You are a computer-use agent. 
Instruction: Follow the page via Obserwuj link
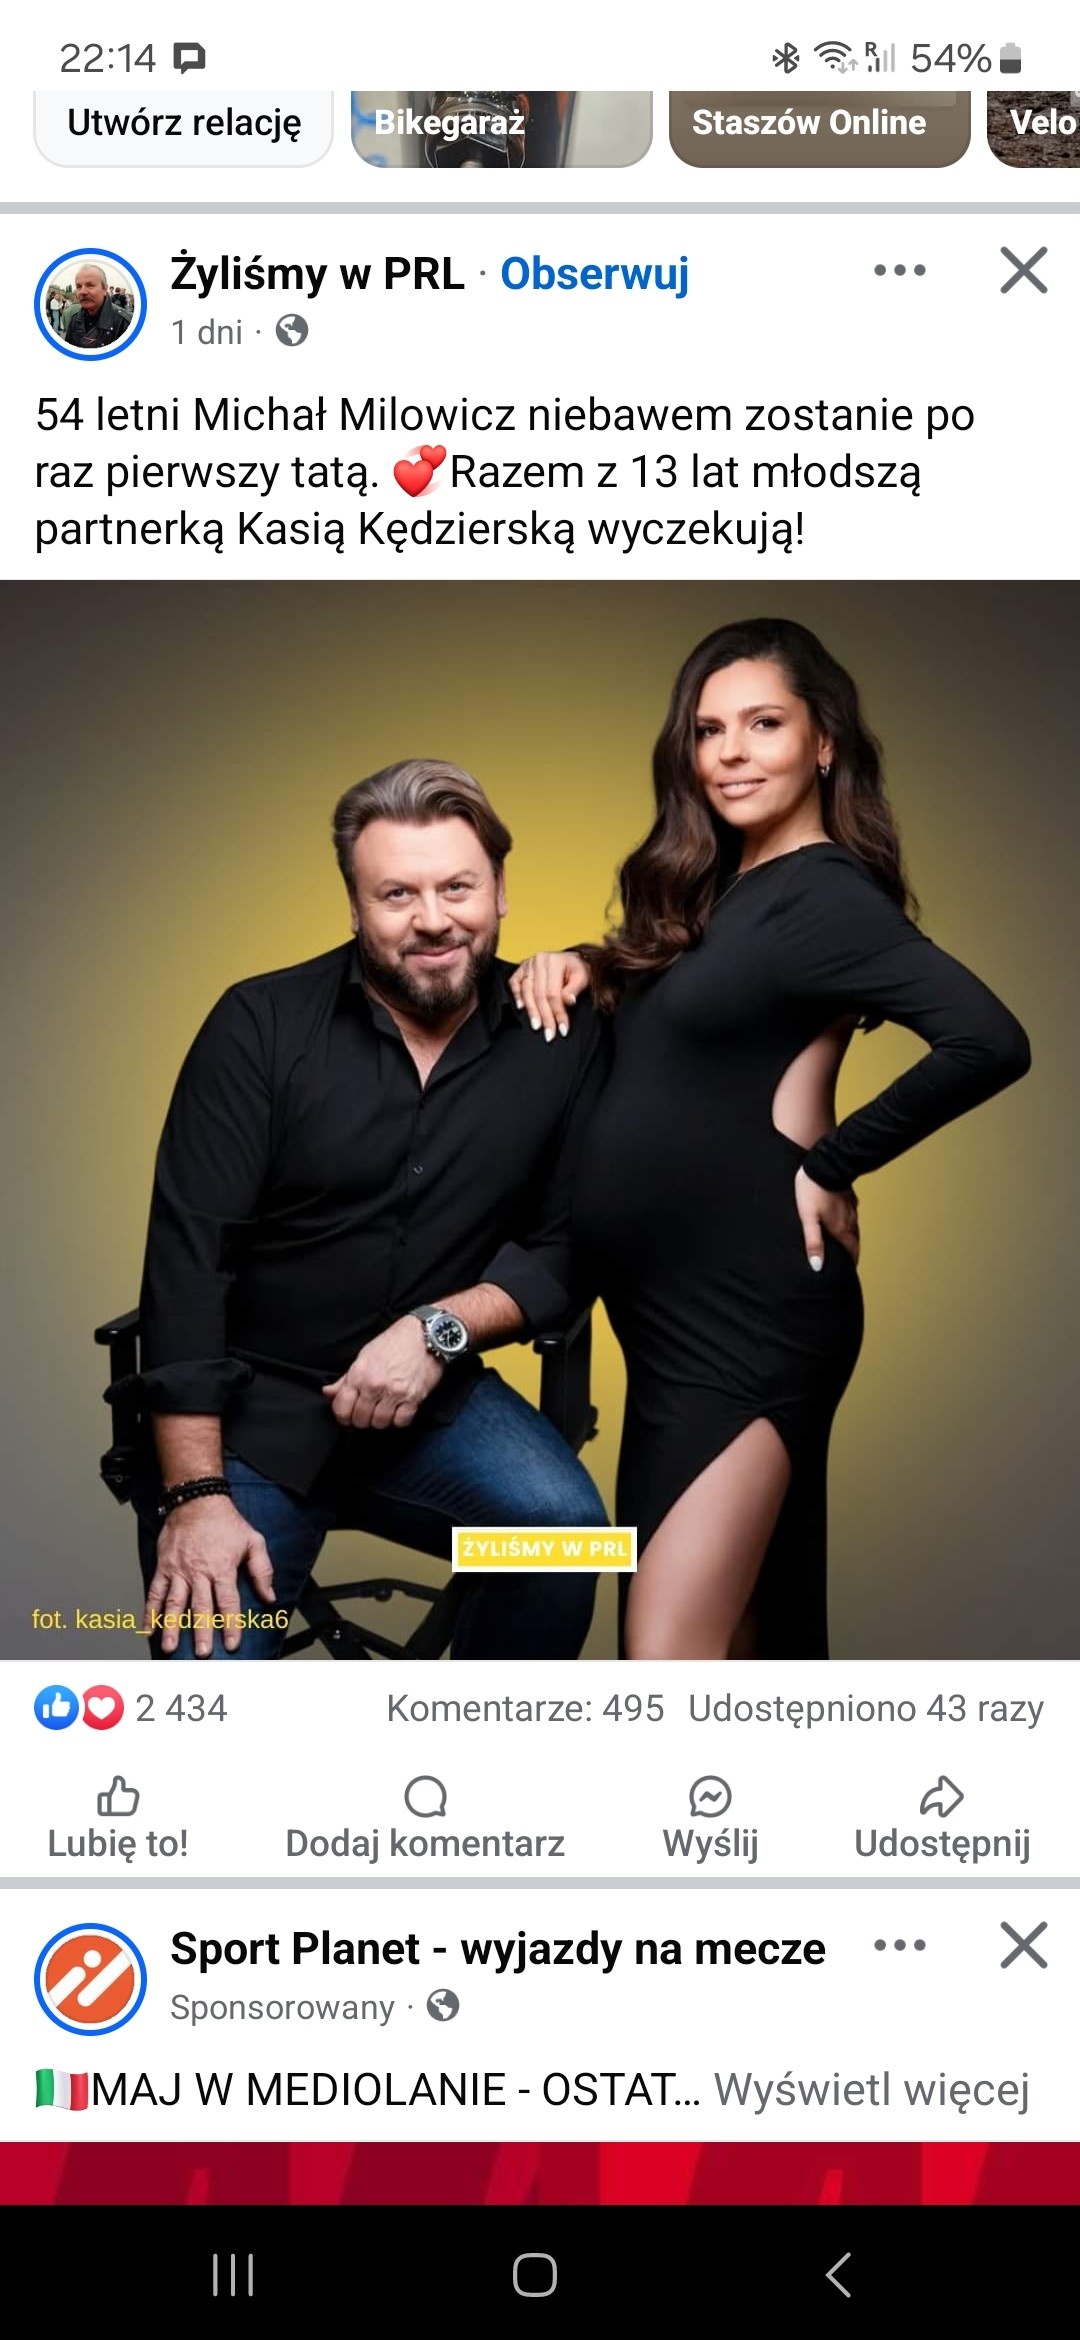coord(595,274)
